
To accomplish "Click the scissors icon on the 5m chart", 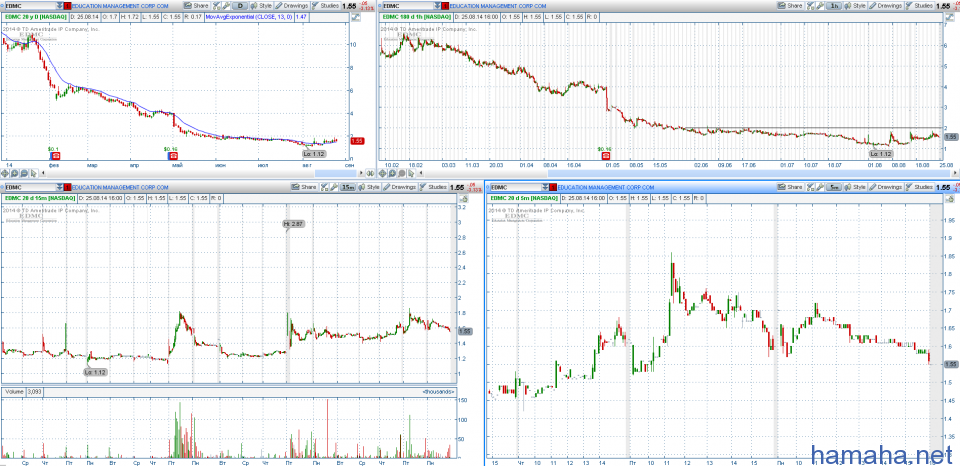I will (810, 187).
